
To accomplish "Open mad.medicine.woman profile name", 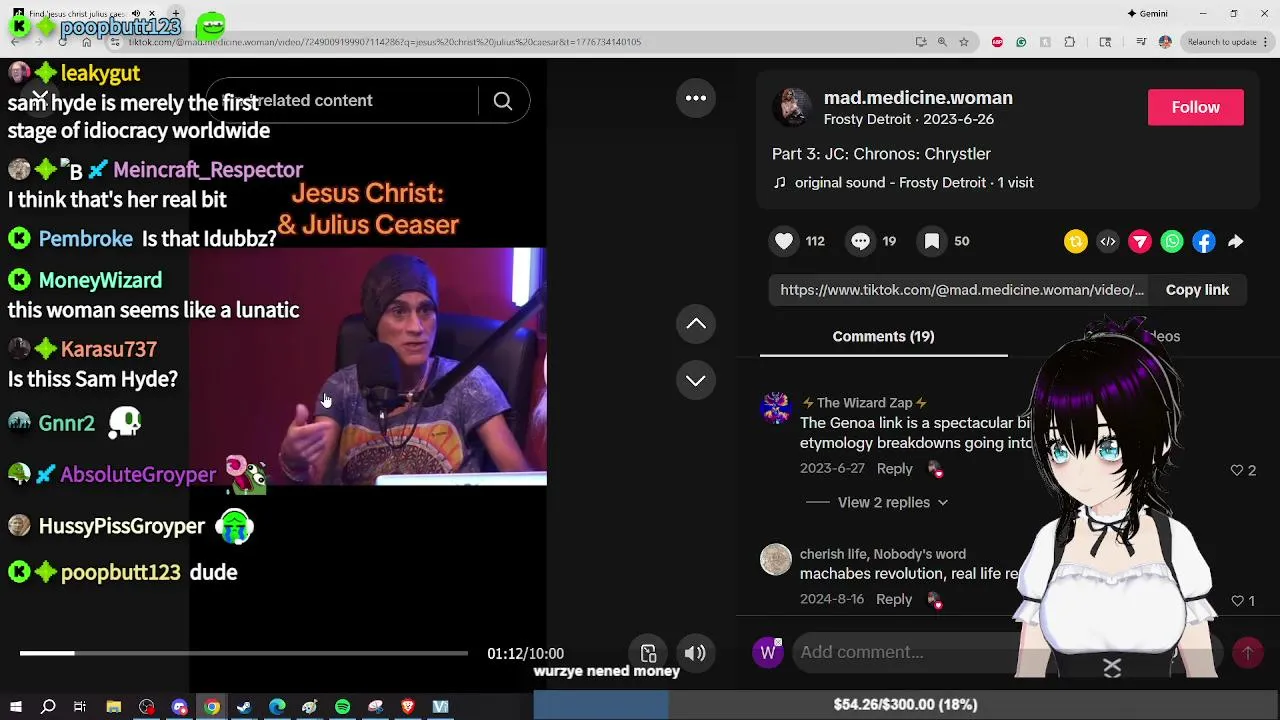I will click(x=918, y=98).
